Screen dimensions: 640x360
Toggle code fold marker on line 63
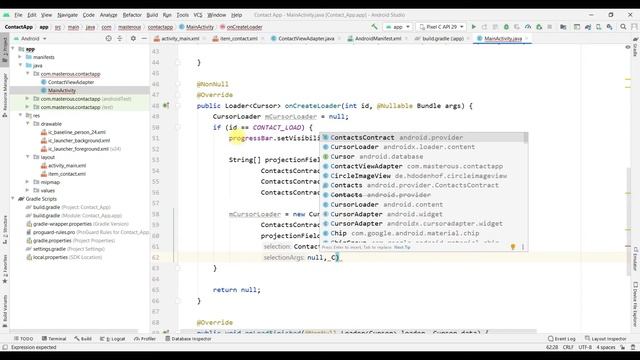(178, 268)
